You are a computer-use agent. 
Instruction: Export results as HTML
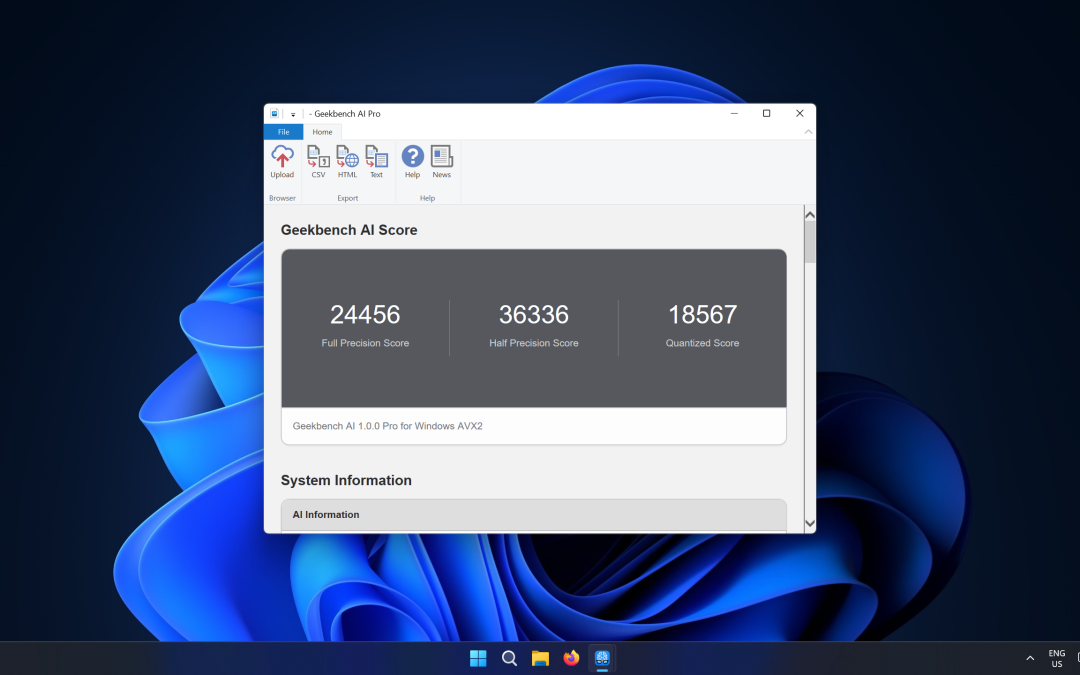click(347, 160)
